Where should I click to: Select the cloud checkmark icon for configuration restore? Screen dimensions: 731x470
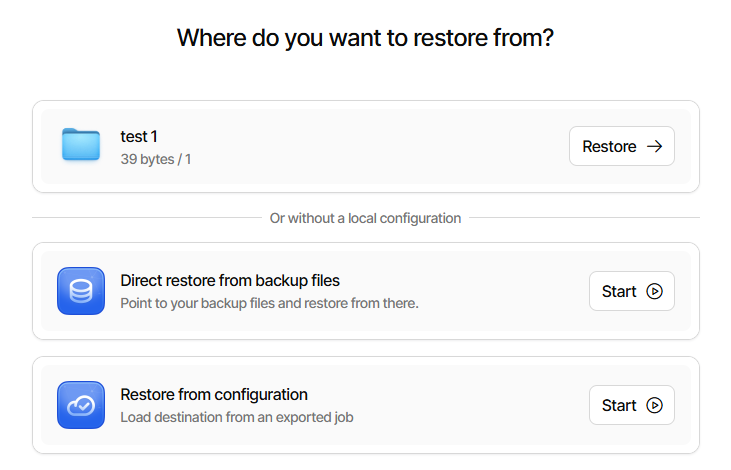81,405
